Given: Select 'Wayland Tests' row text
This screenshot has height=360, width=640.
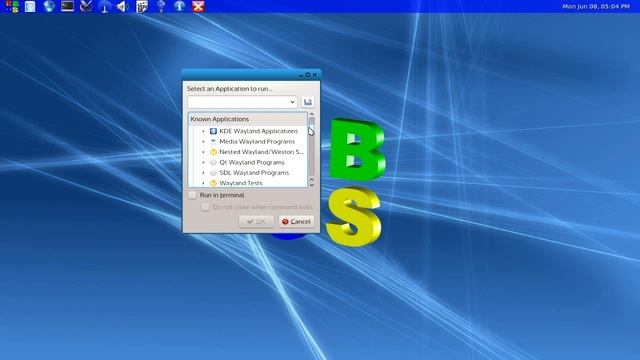Looking at the screenshot, I should [241, 183].
